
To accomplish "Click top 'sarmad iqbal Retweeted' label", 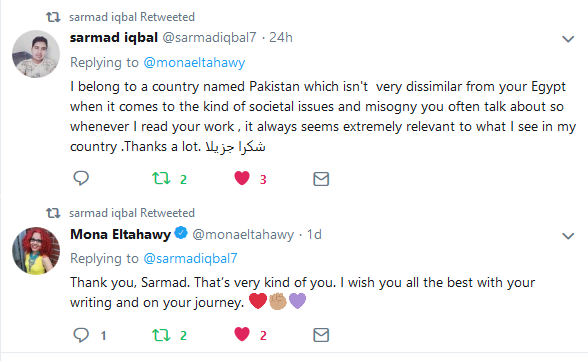I will click(132, 17).
